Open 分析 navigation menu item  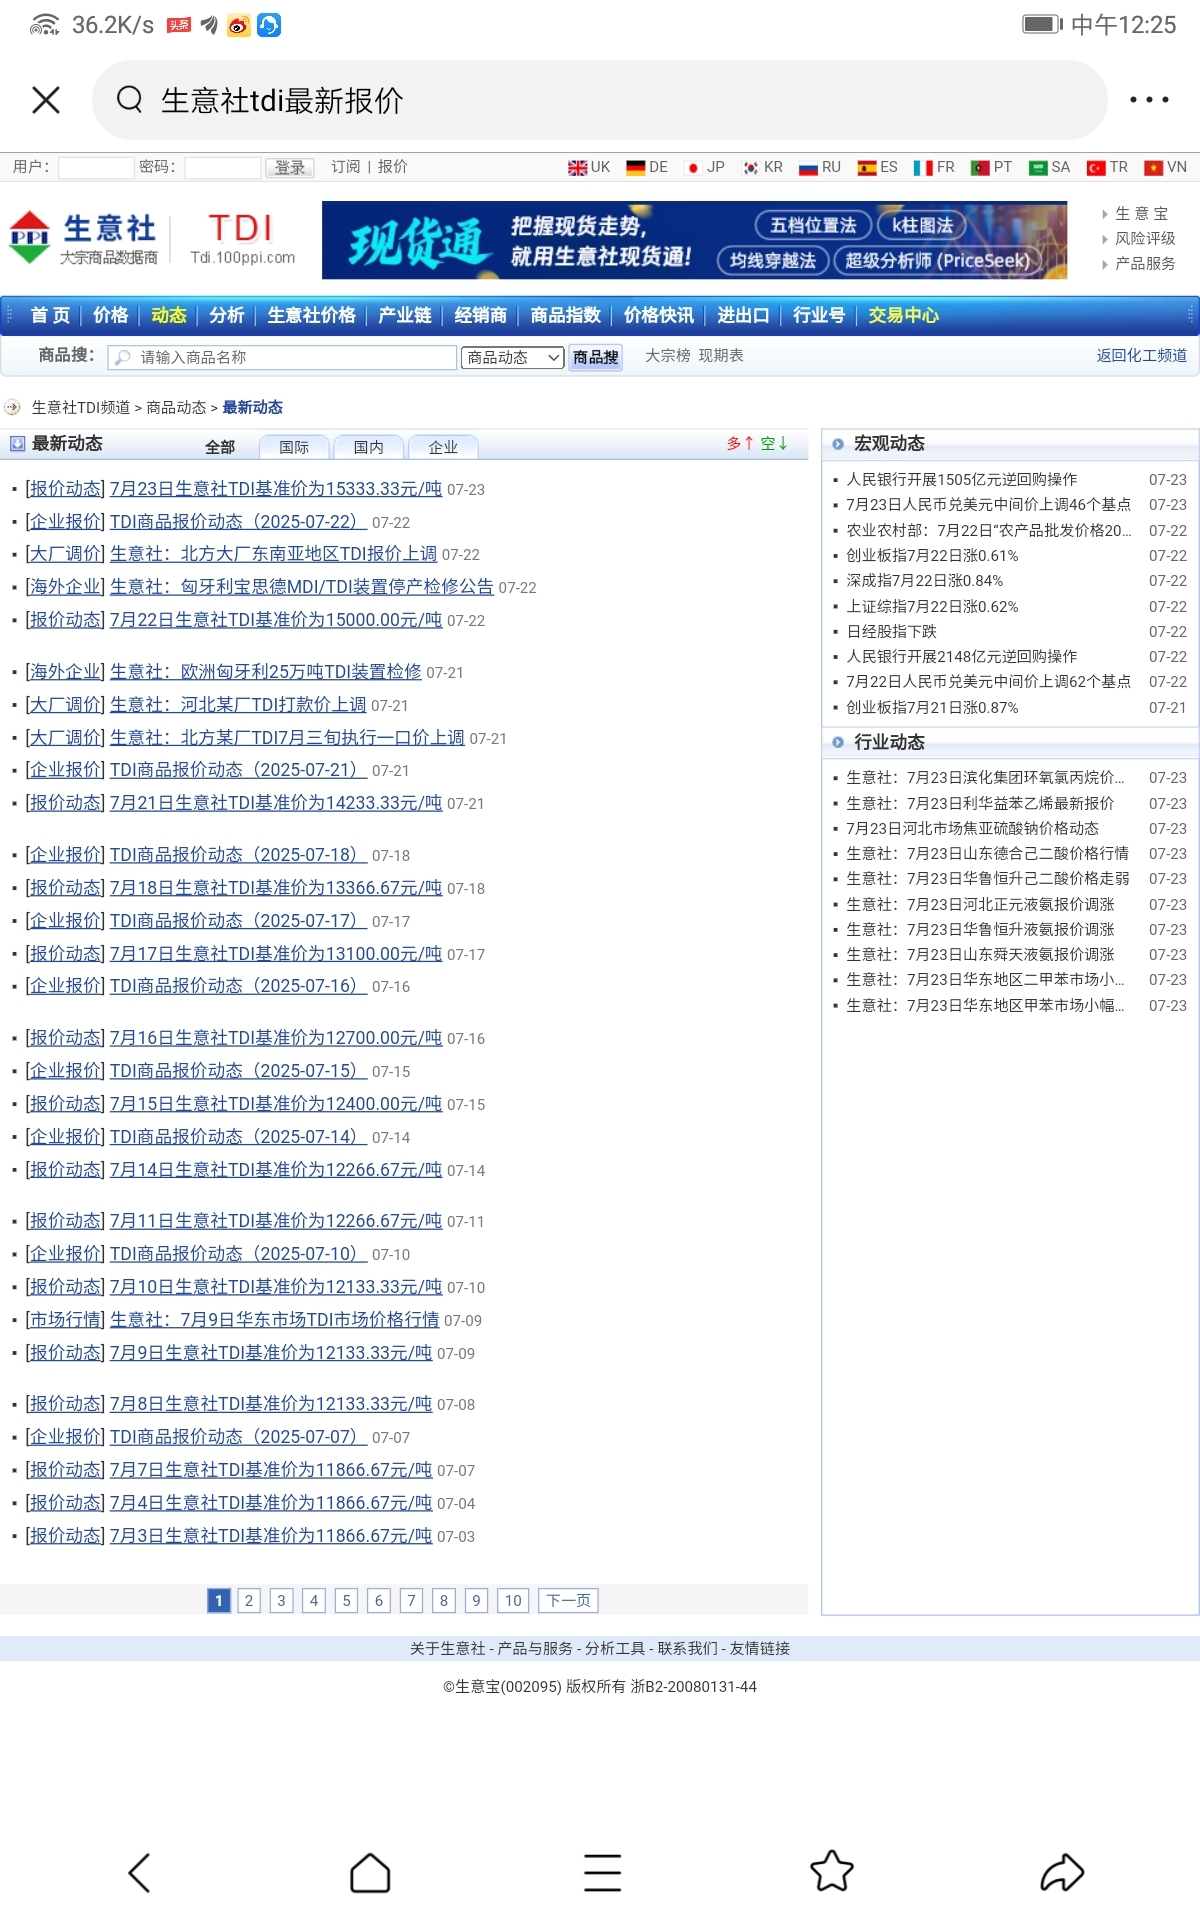[x=227, y=315]
